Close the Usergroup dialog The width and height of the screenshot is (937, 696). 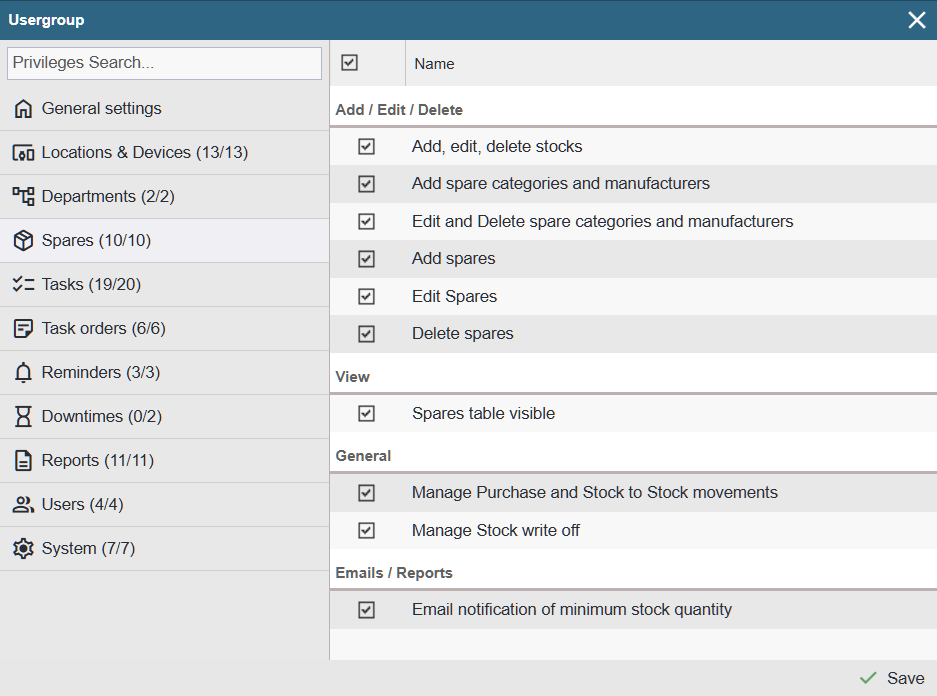point(916,20)
